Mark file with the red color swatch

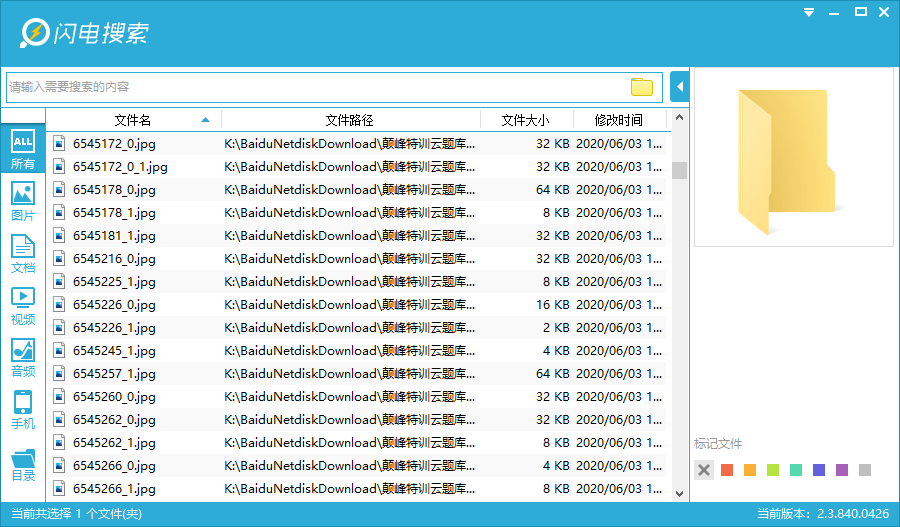727,470
